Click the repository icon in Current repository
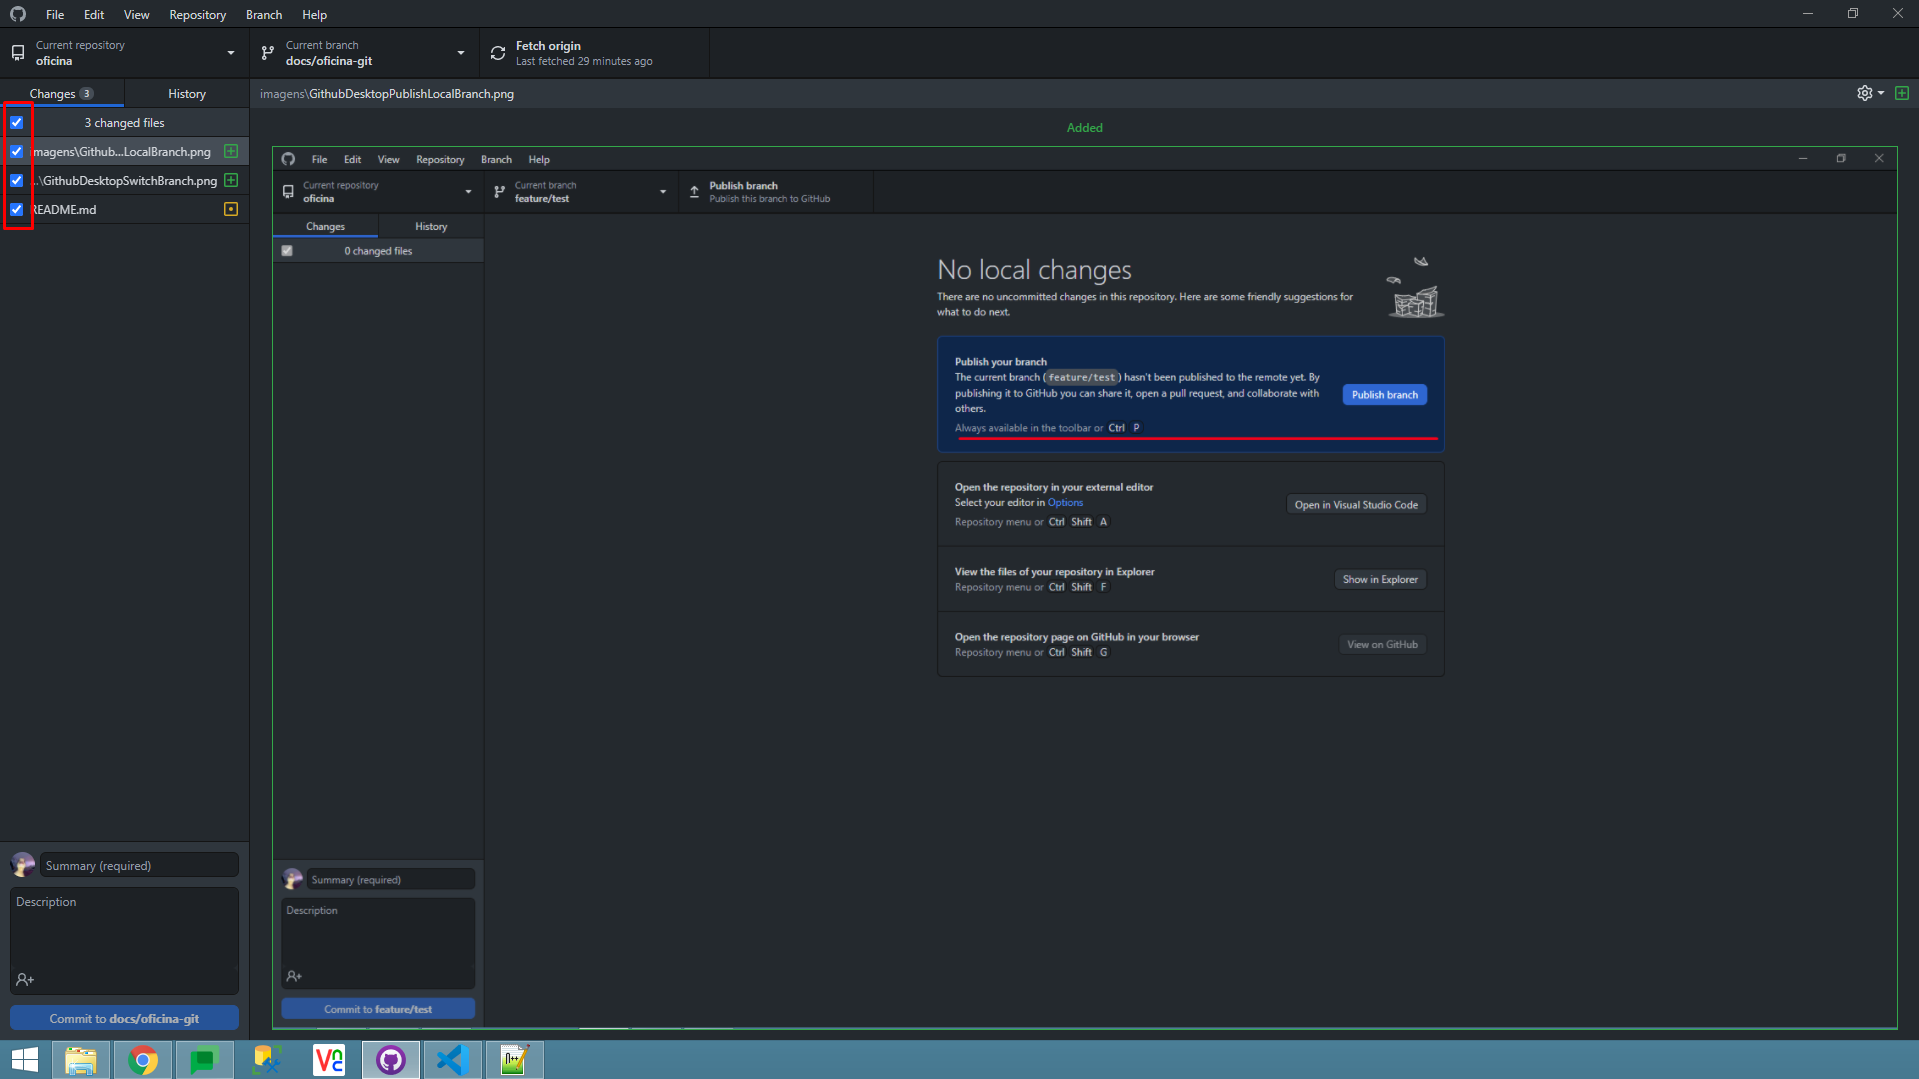This screenshot has height=1079, width=1919. point(18,53)
